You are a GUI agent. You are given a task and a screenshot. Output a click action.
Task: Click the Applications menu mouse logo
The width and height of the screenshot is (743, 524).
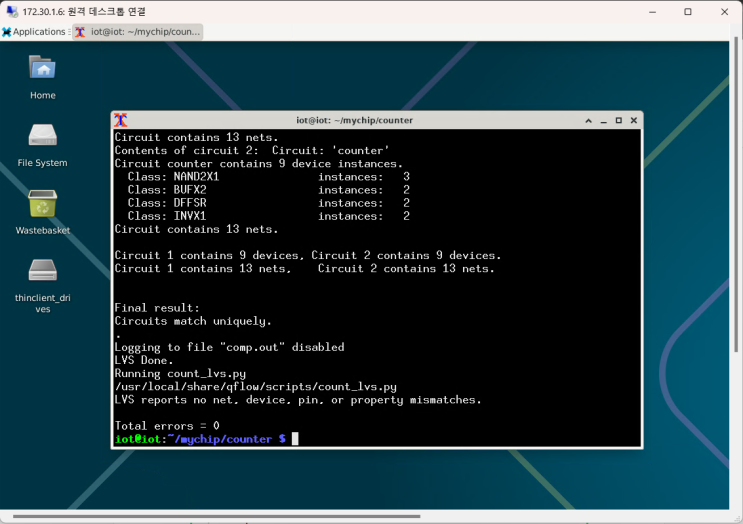(x=7, y=32)
